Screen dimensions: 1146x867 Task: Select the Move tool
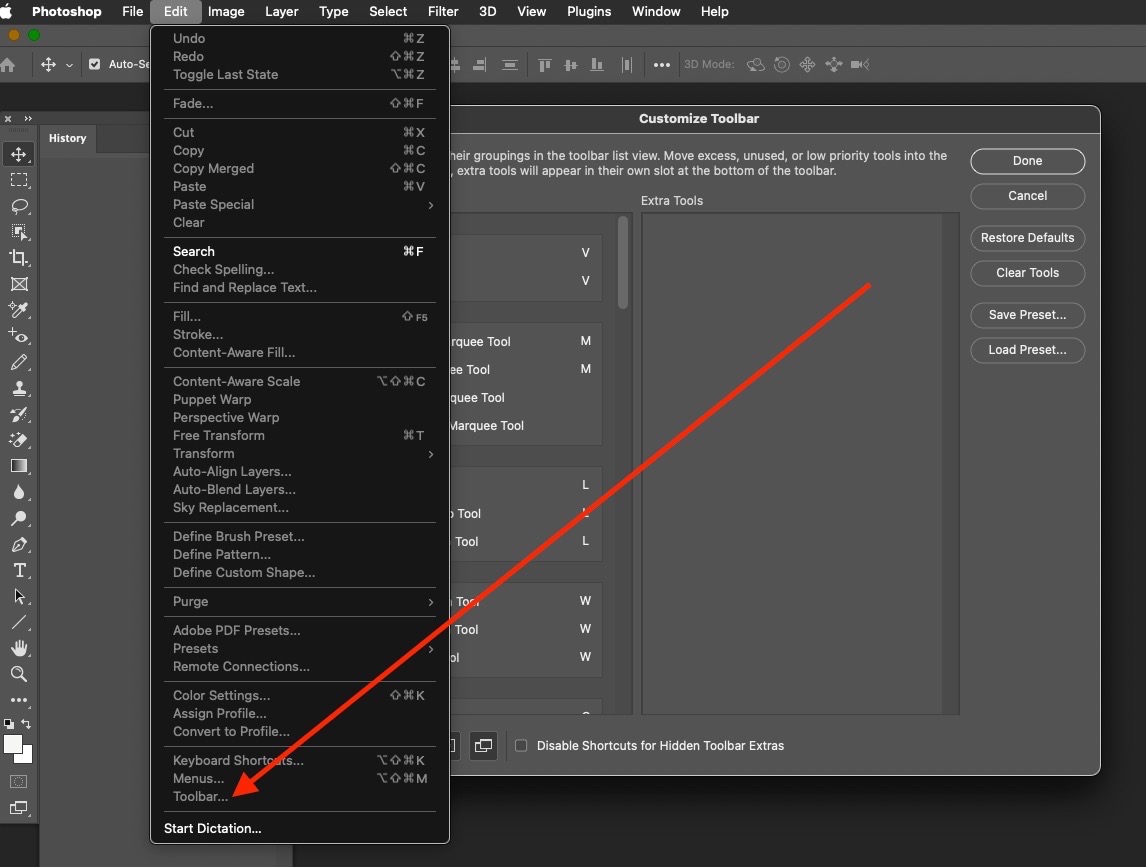[x=18, y=154]
